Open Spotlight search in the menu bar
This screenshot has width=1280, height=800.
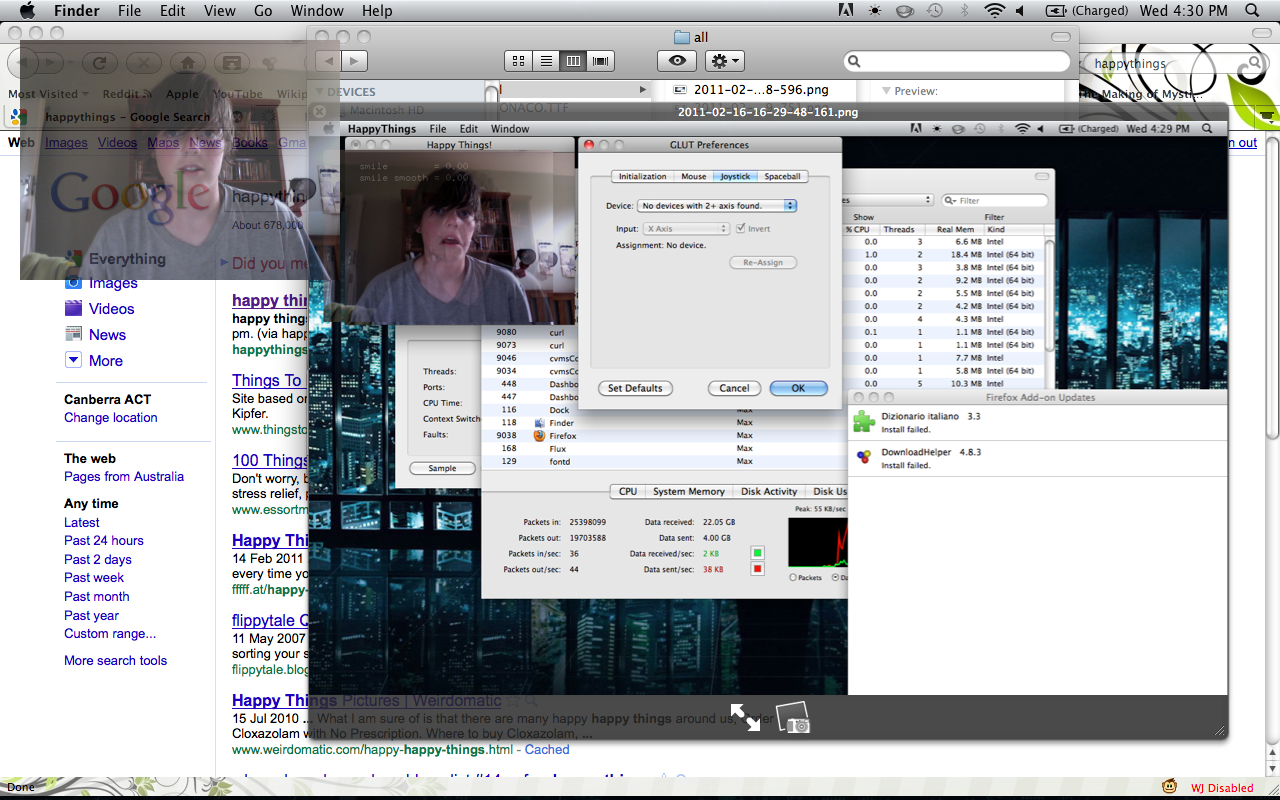click(1251, 11)
